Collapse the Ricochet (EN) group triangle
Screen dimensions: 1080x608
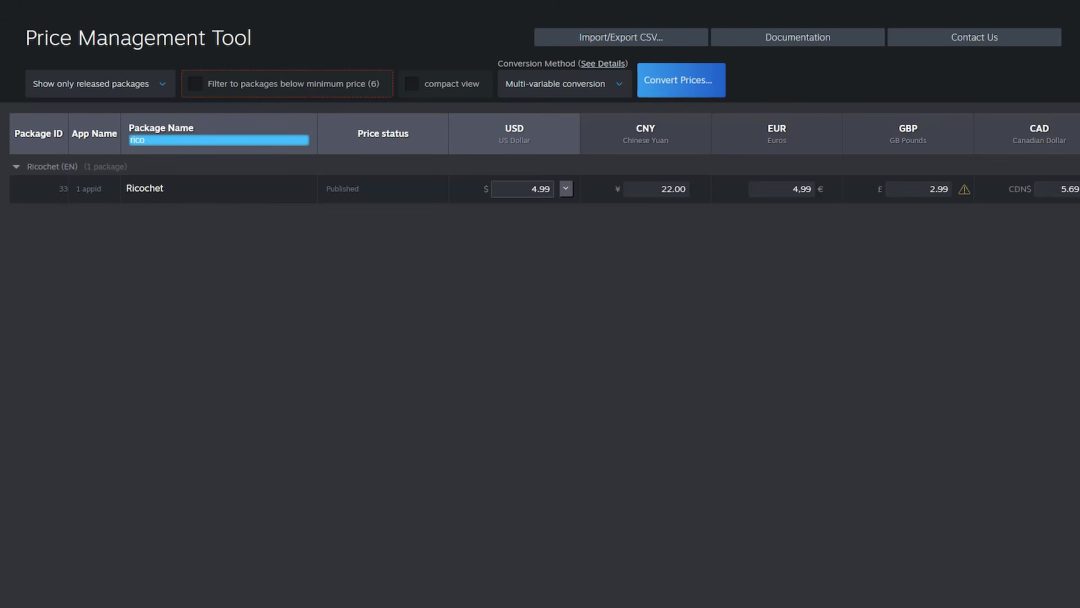(16, 167)
